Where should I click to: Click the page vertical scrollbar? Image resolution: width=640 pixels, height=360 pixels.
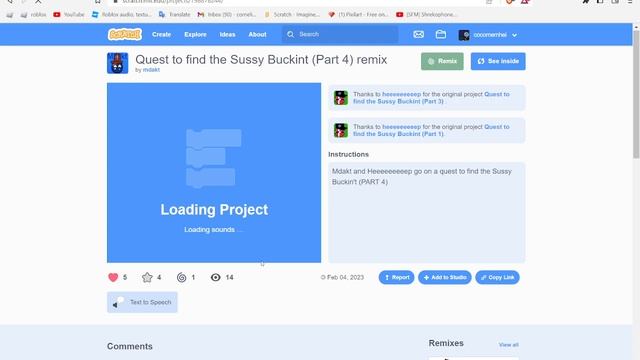(x=636, y=95)
